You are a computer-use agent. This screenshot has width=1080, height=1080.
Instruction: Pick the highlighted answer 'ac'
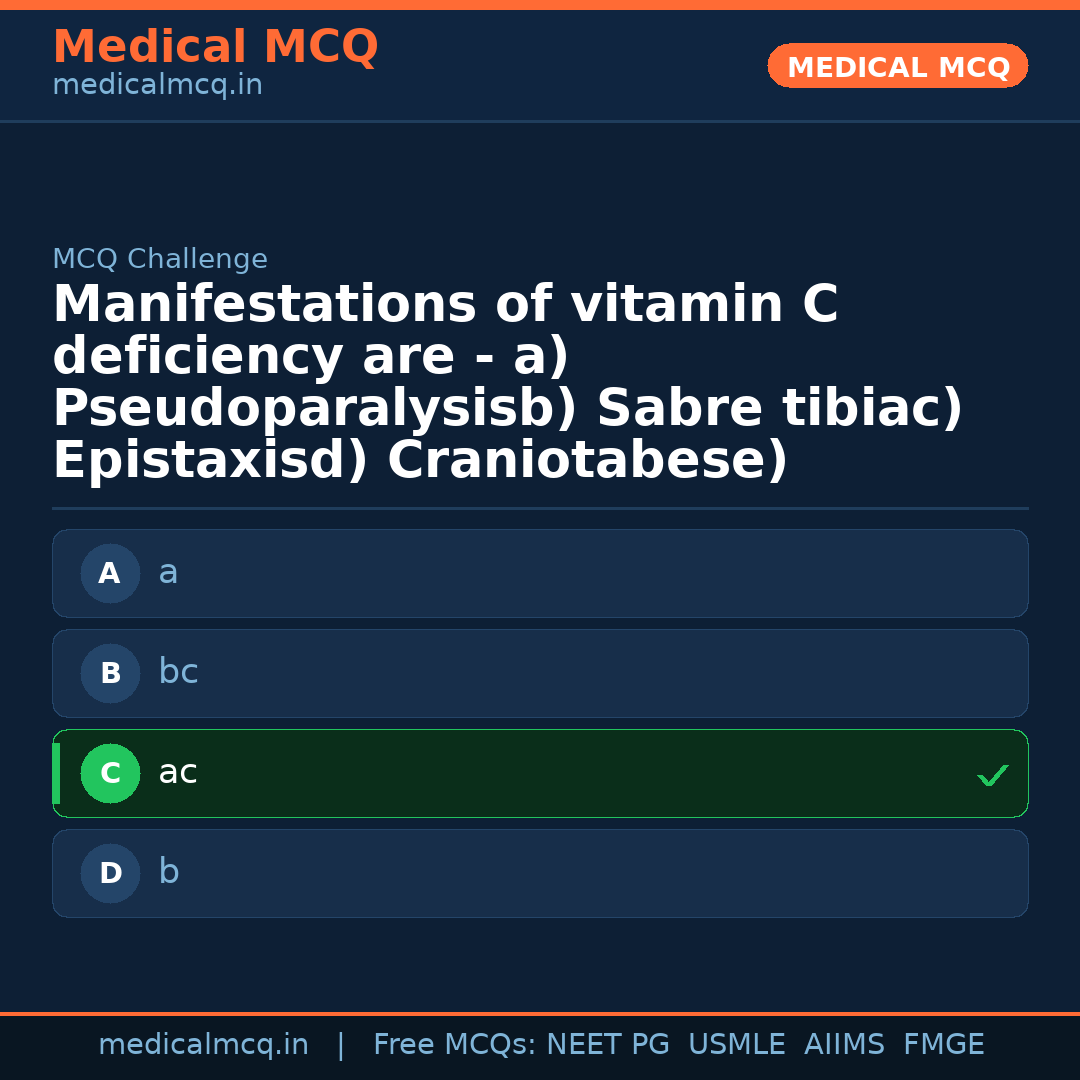540,774
